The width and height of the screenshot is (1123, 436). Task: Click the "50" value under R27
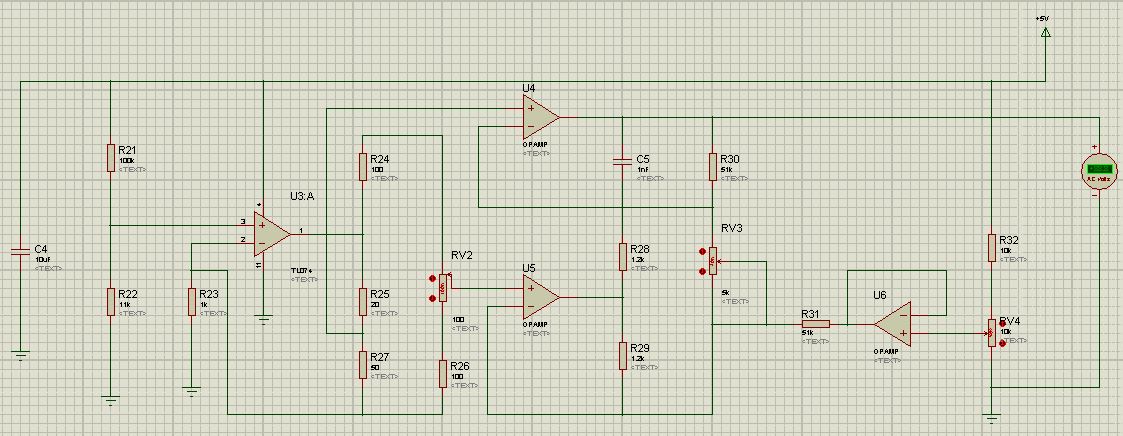pyautogui.click(x=375, y=367)
